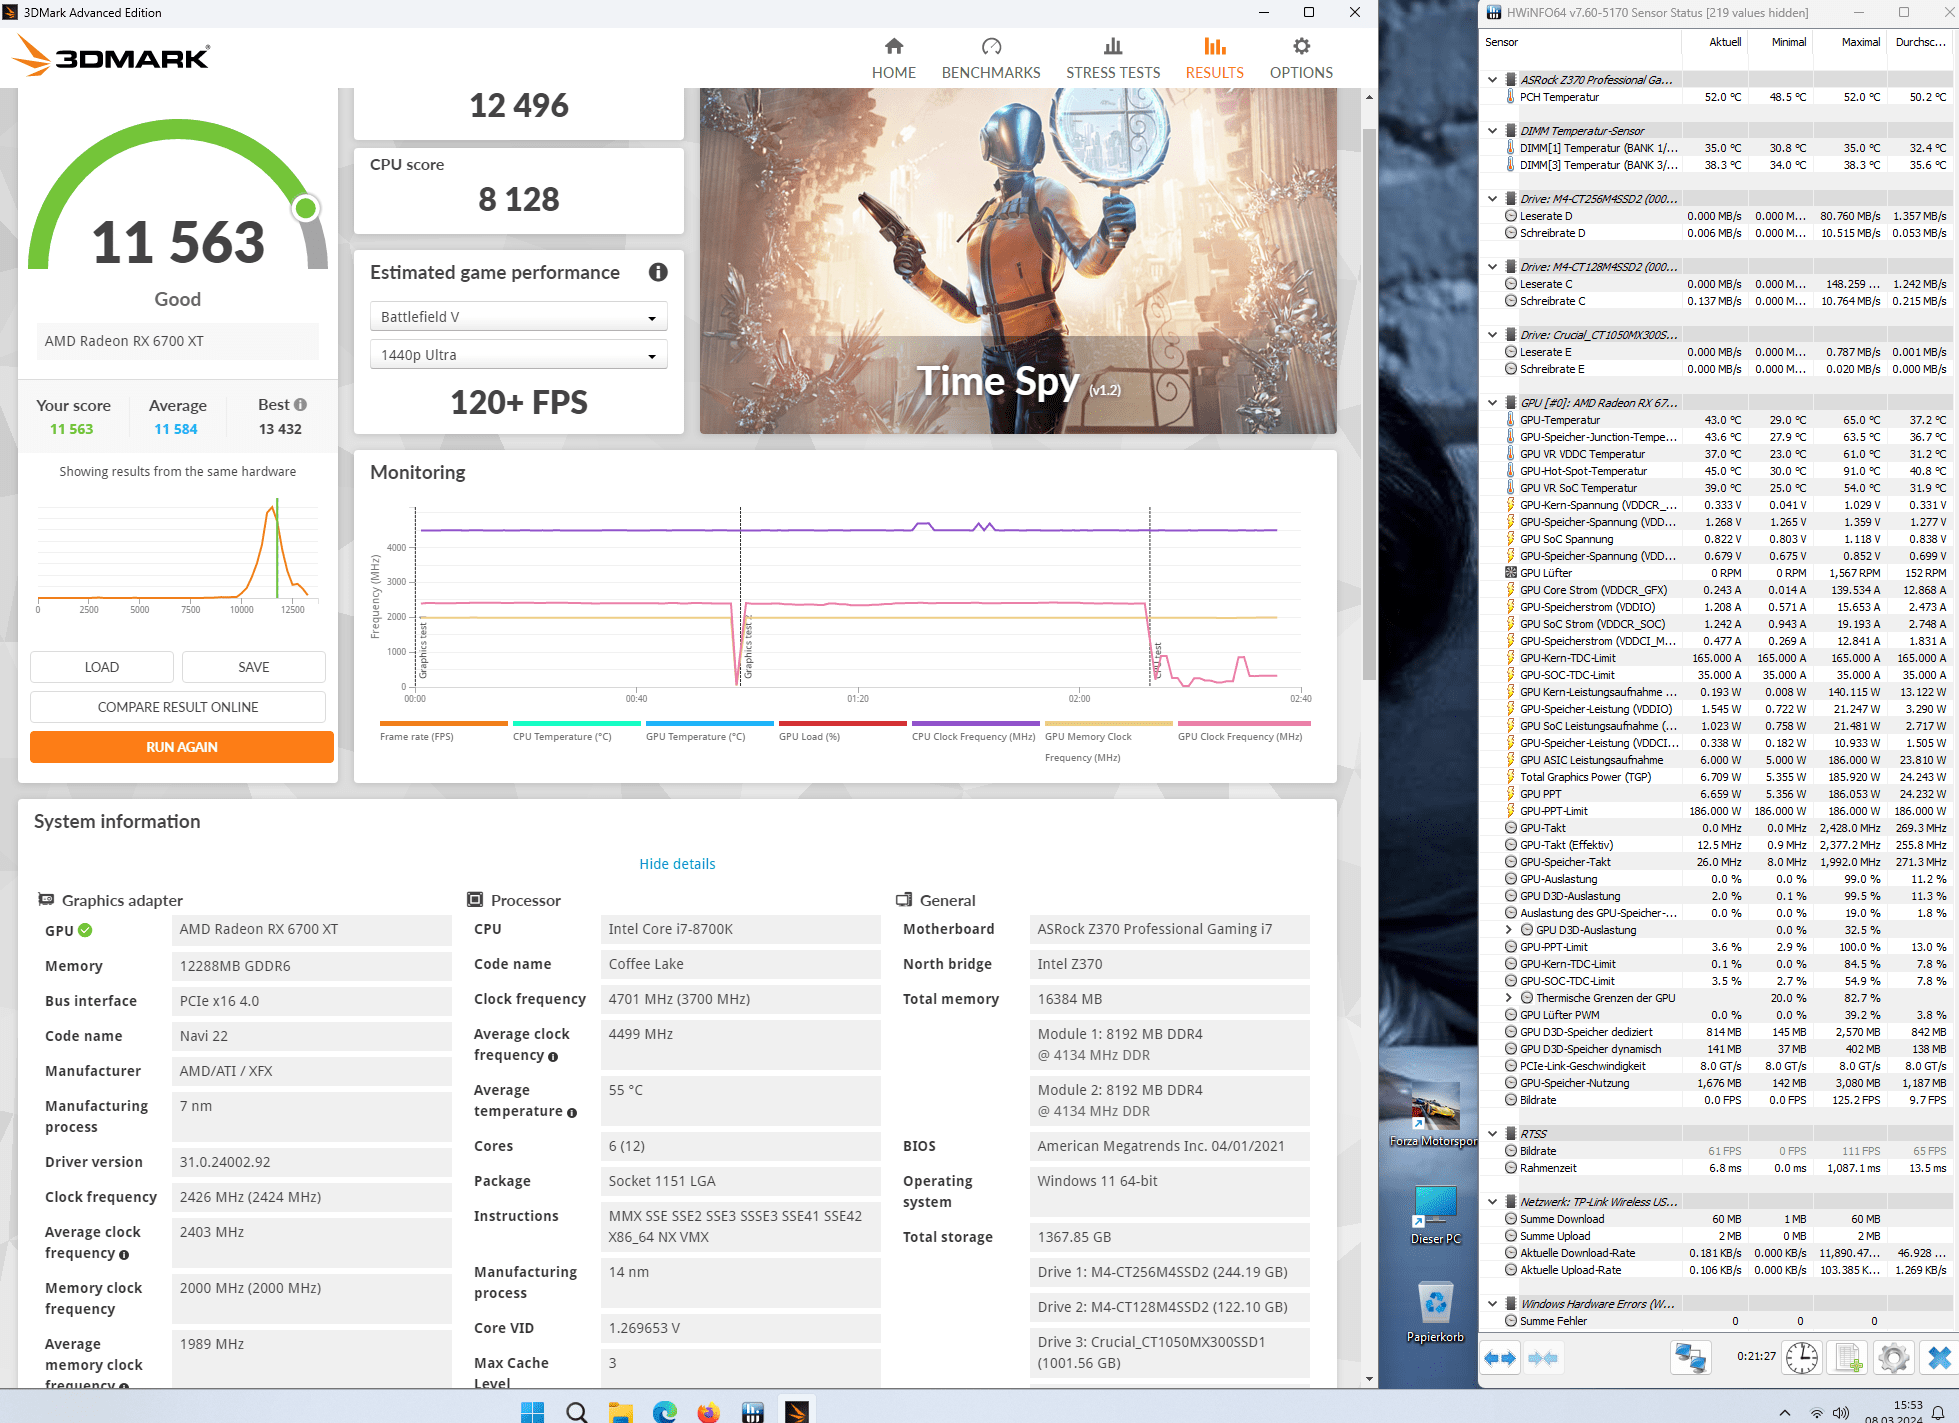
Task: Click the info icon beside Estimated game performance
Action: 658,272
